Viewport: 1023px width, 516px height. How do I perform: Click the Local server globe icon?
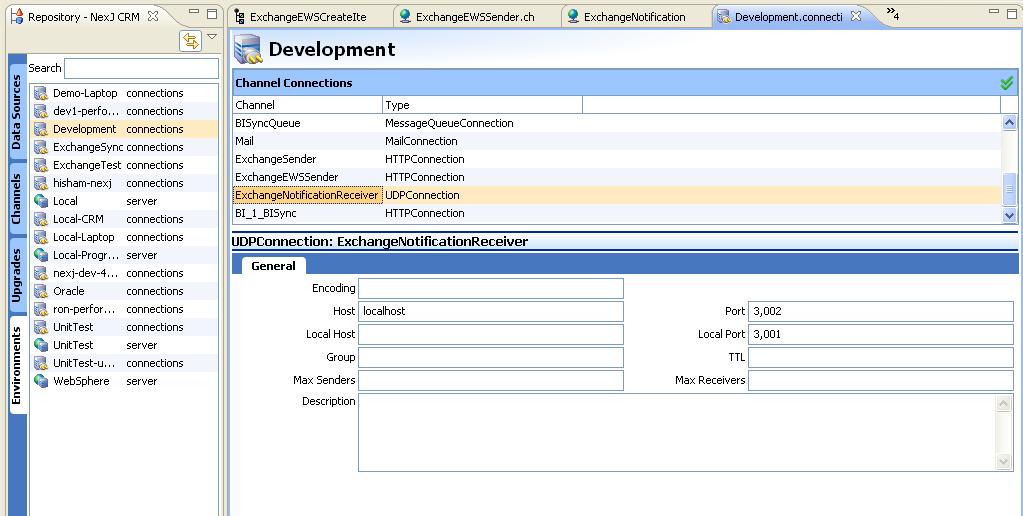coord(41,201)
